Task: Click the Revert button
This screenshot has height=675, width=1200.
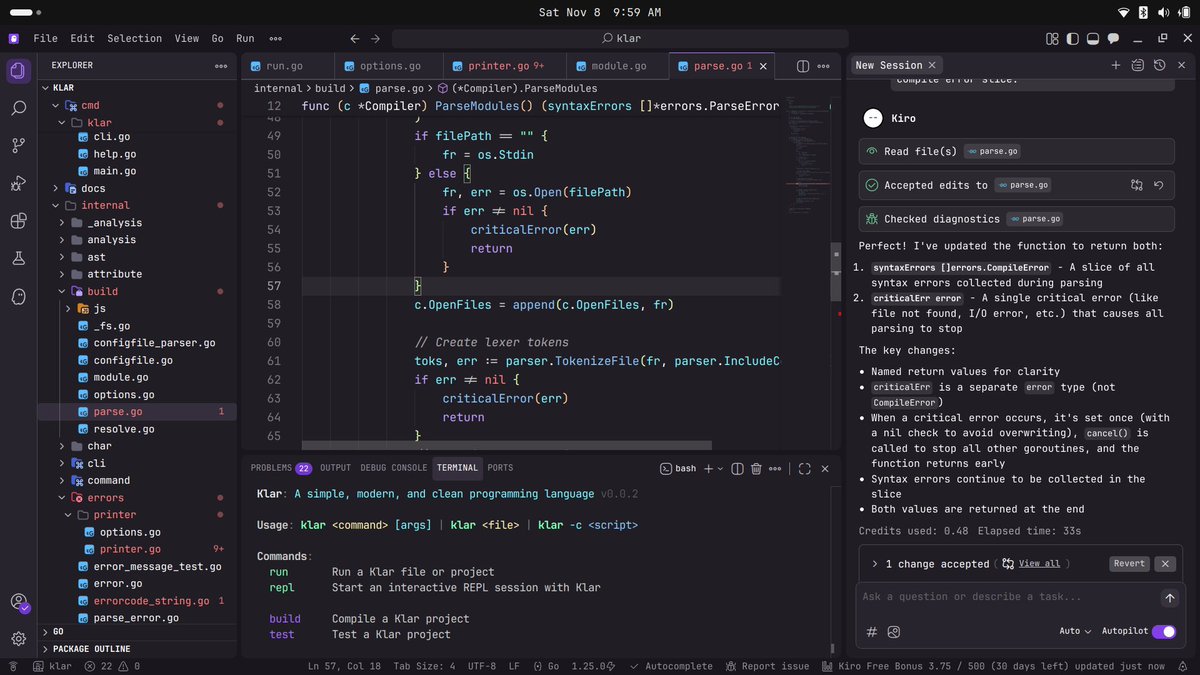Action: tap(1129, 564)
